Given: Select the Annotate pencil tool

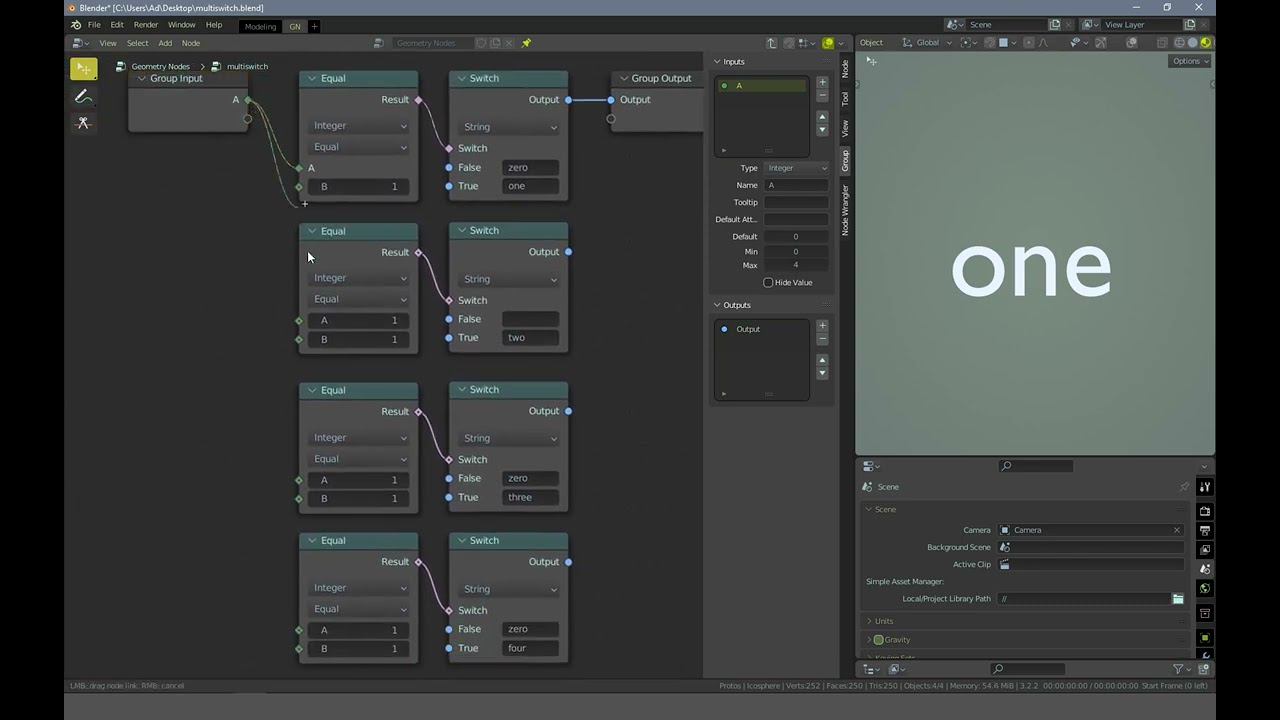Looking at the screenshot, I should pyautogui.click(x=83, y=96).
